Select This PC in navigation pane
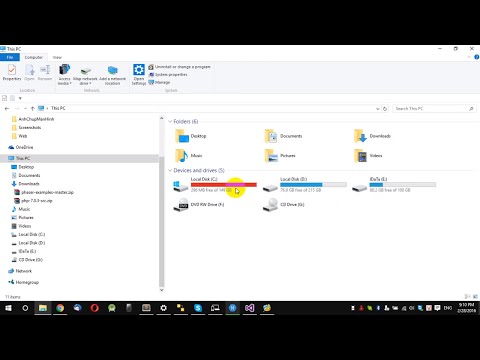This screenshot has height=360, width=480. (x=23, y=158)
